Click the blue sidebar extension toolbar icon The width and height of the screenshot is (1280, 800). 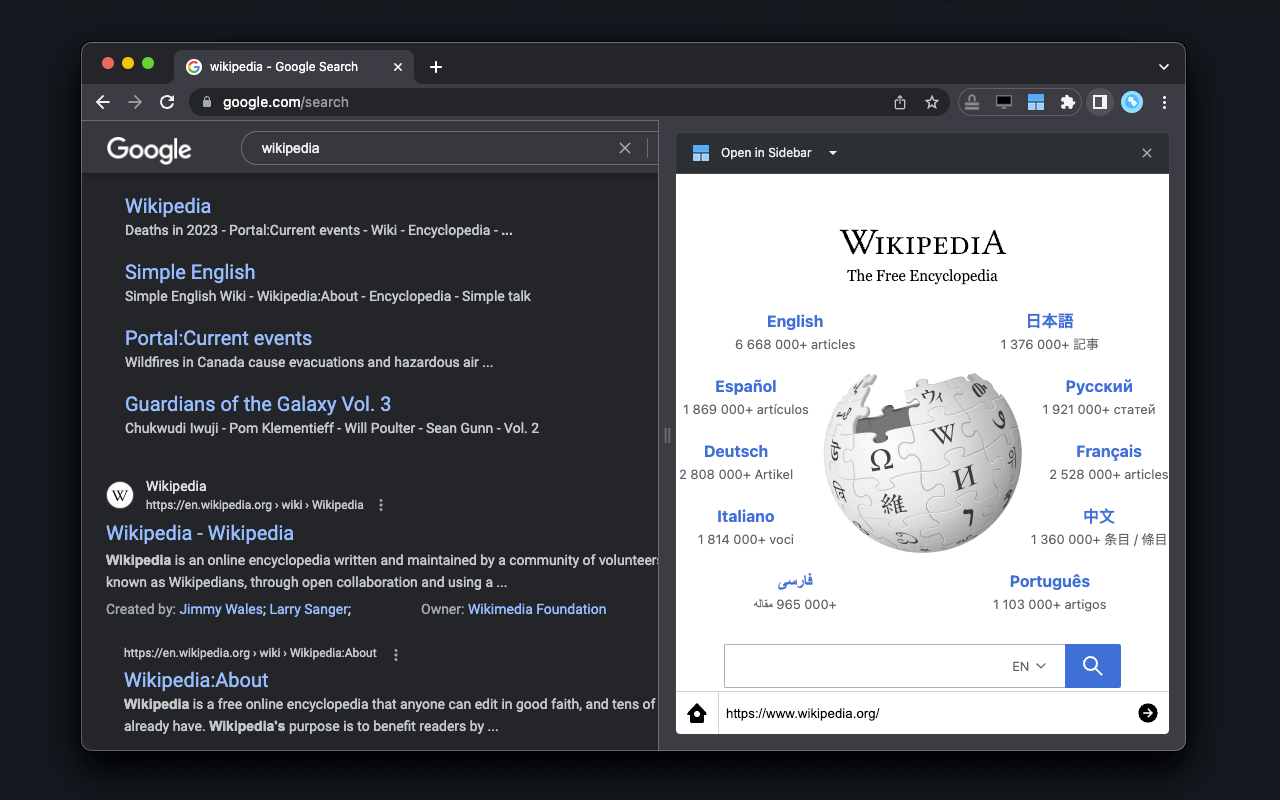(1036, 102)
